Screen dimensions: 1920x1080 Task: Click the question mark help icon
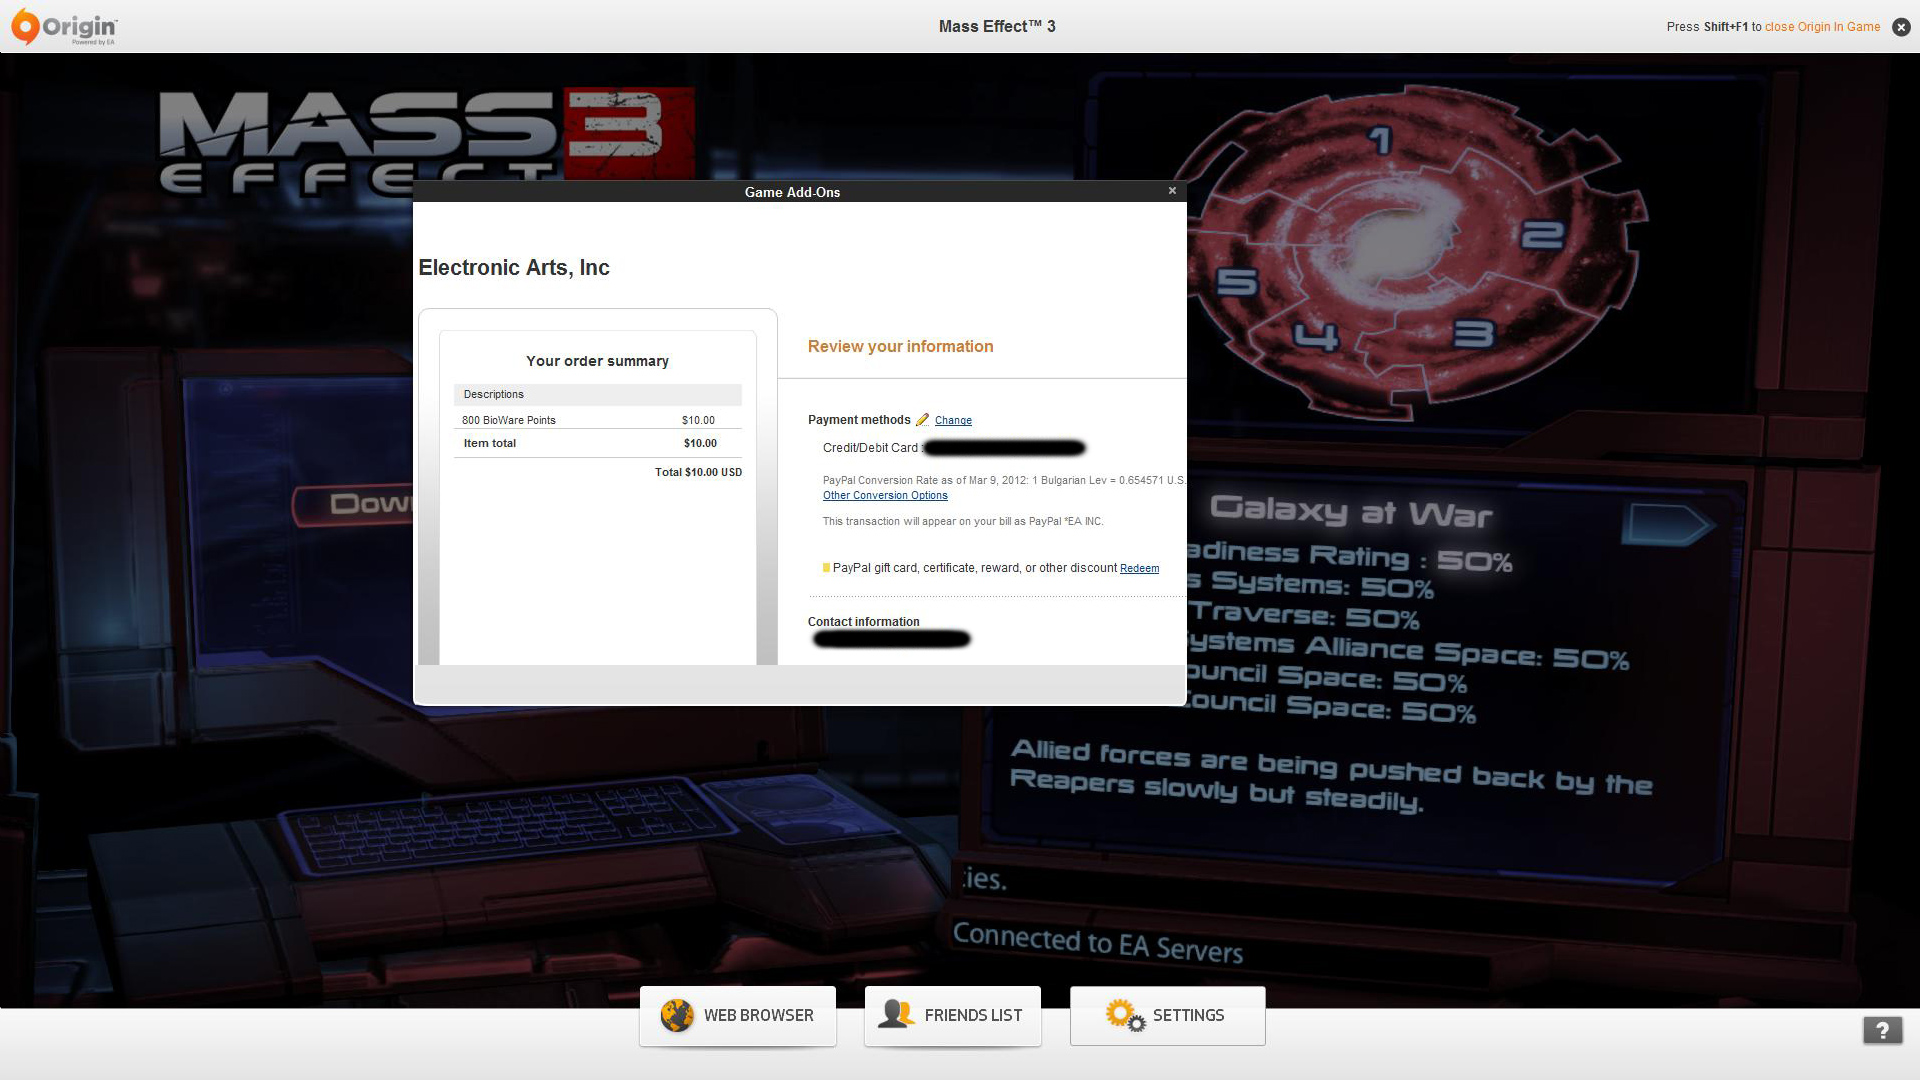click(x=1882, y=1030)
